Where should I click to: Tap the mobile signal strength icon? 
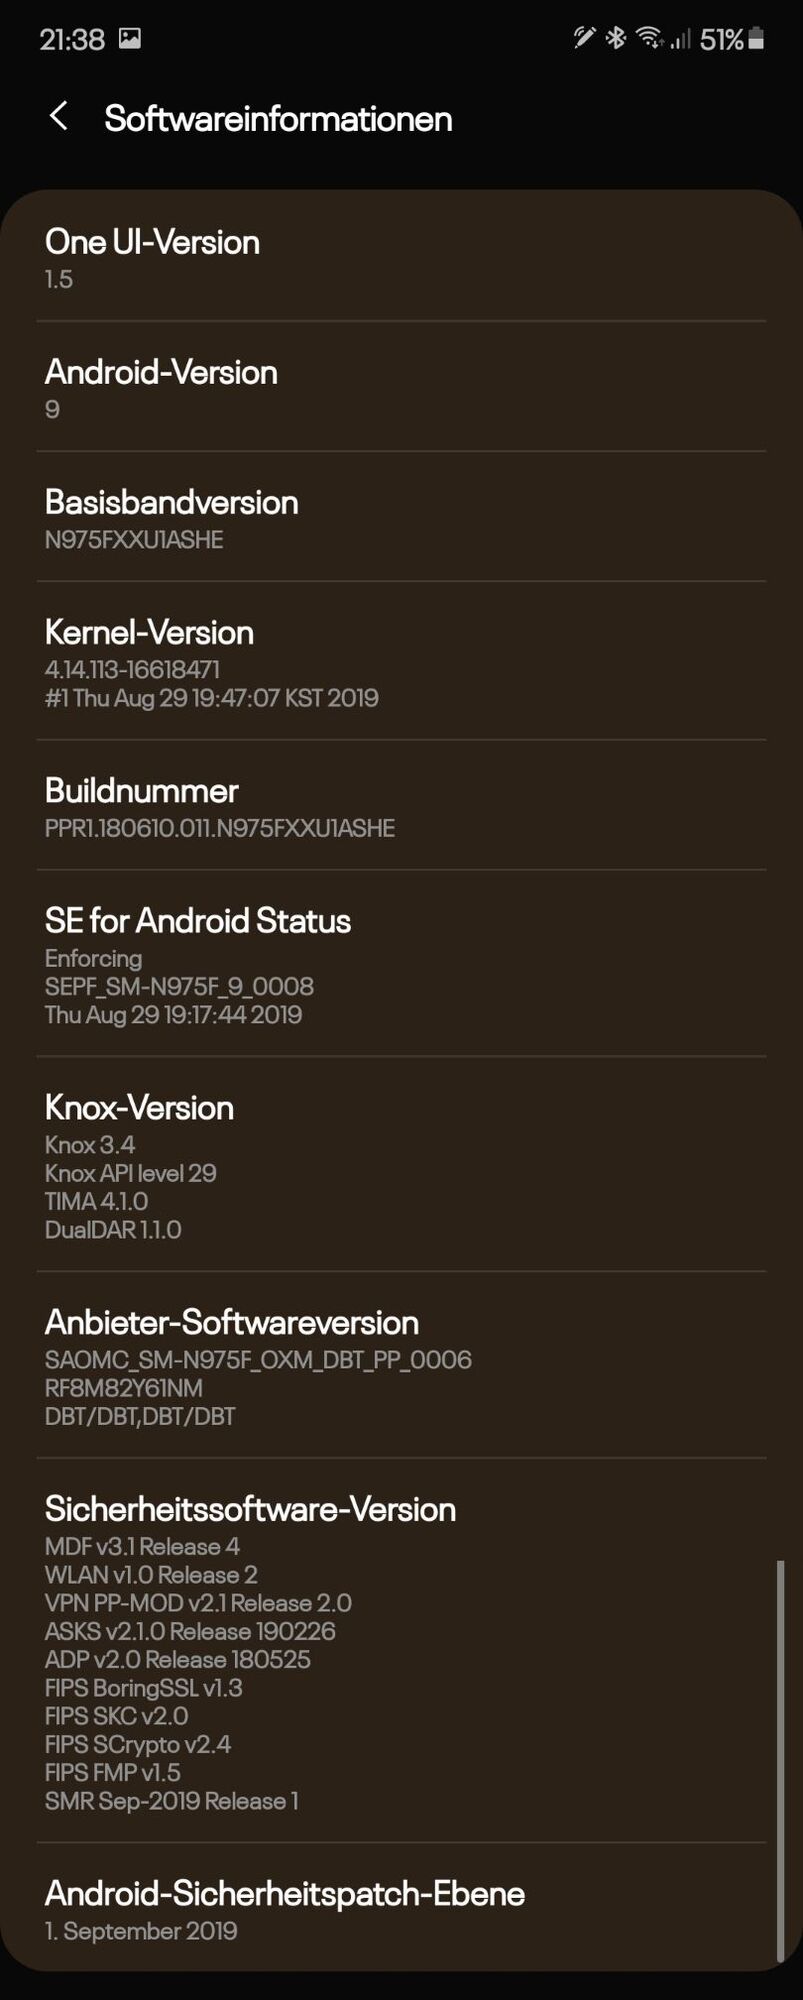click(680, 39)
